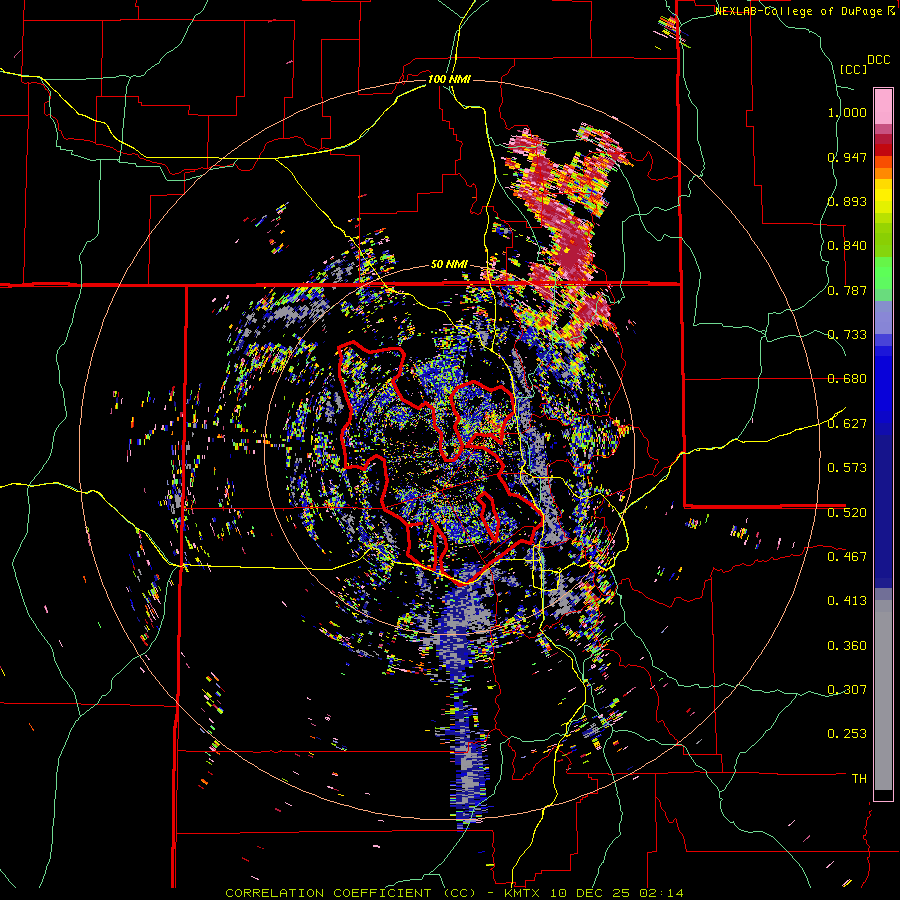This screenshot has width=900, height=900.
Task: Click the 0.413 scale value
Action: (x=847, y=601)
